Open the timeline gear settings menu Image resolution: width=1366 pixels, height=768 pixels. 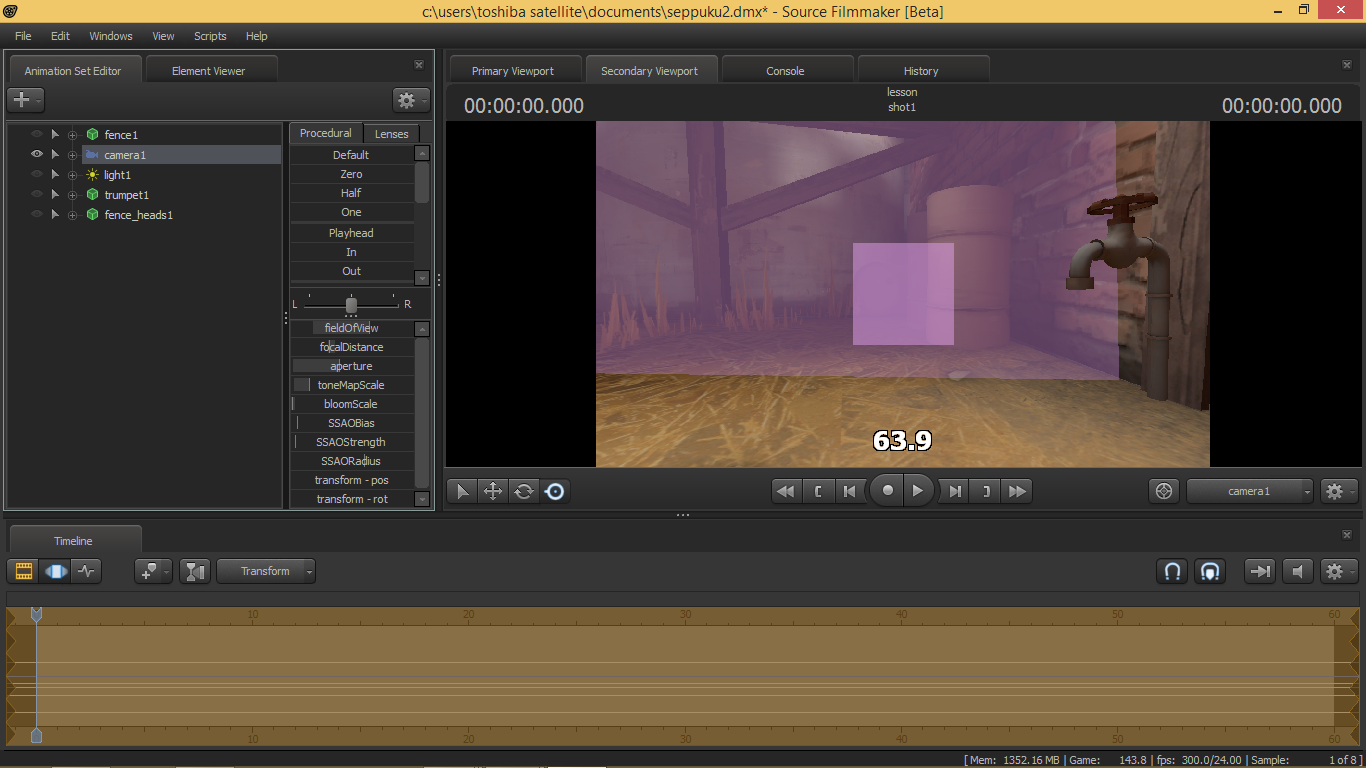1338,571
